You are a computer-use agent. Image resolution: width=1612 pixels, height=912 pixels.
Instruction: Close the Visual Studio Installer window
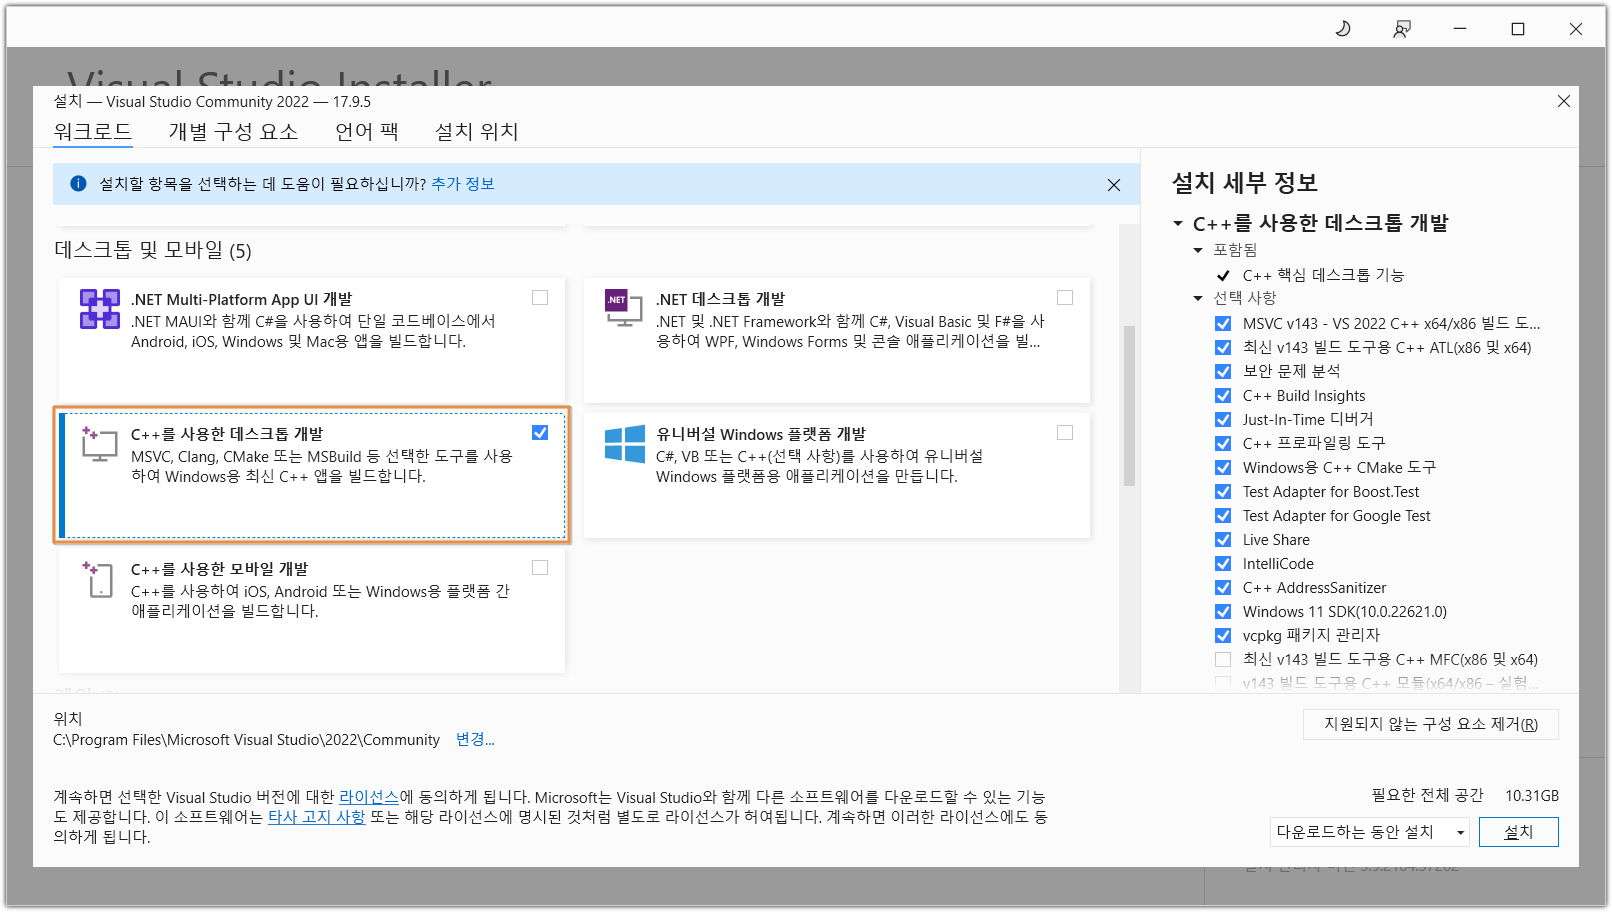pos(1576,29)
